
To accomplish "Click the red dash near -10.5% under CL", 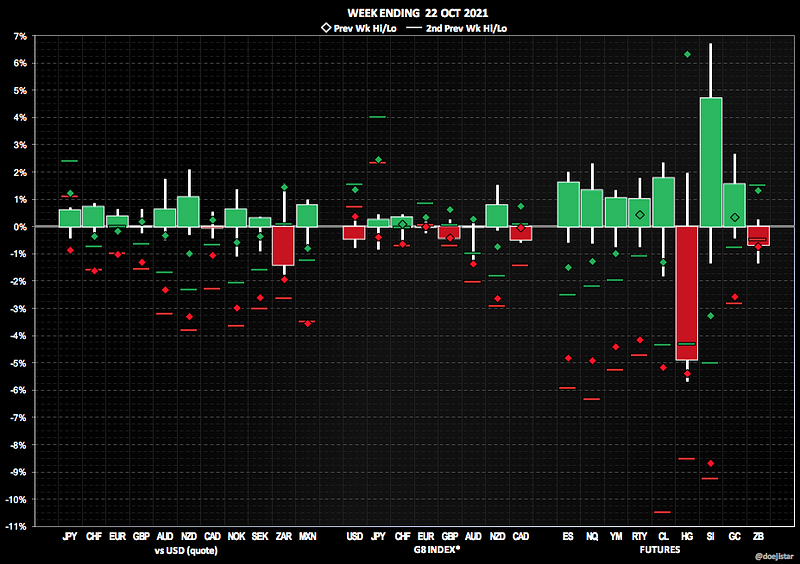I will click(x=662, y=512).
